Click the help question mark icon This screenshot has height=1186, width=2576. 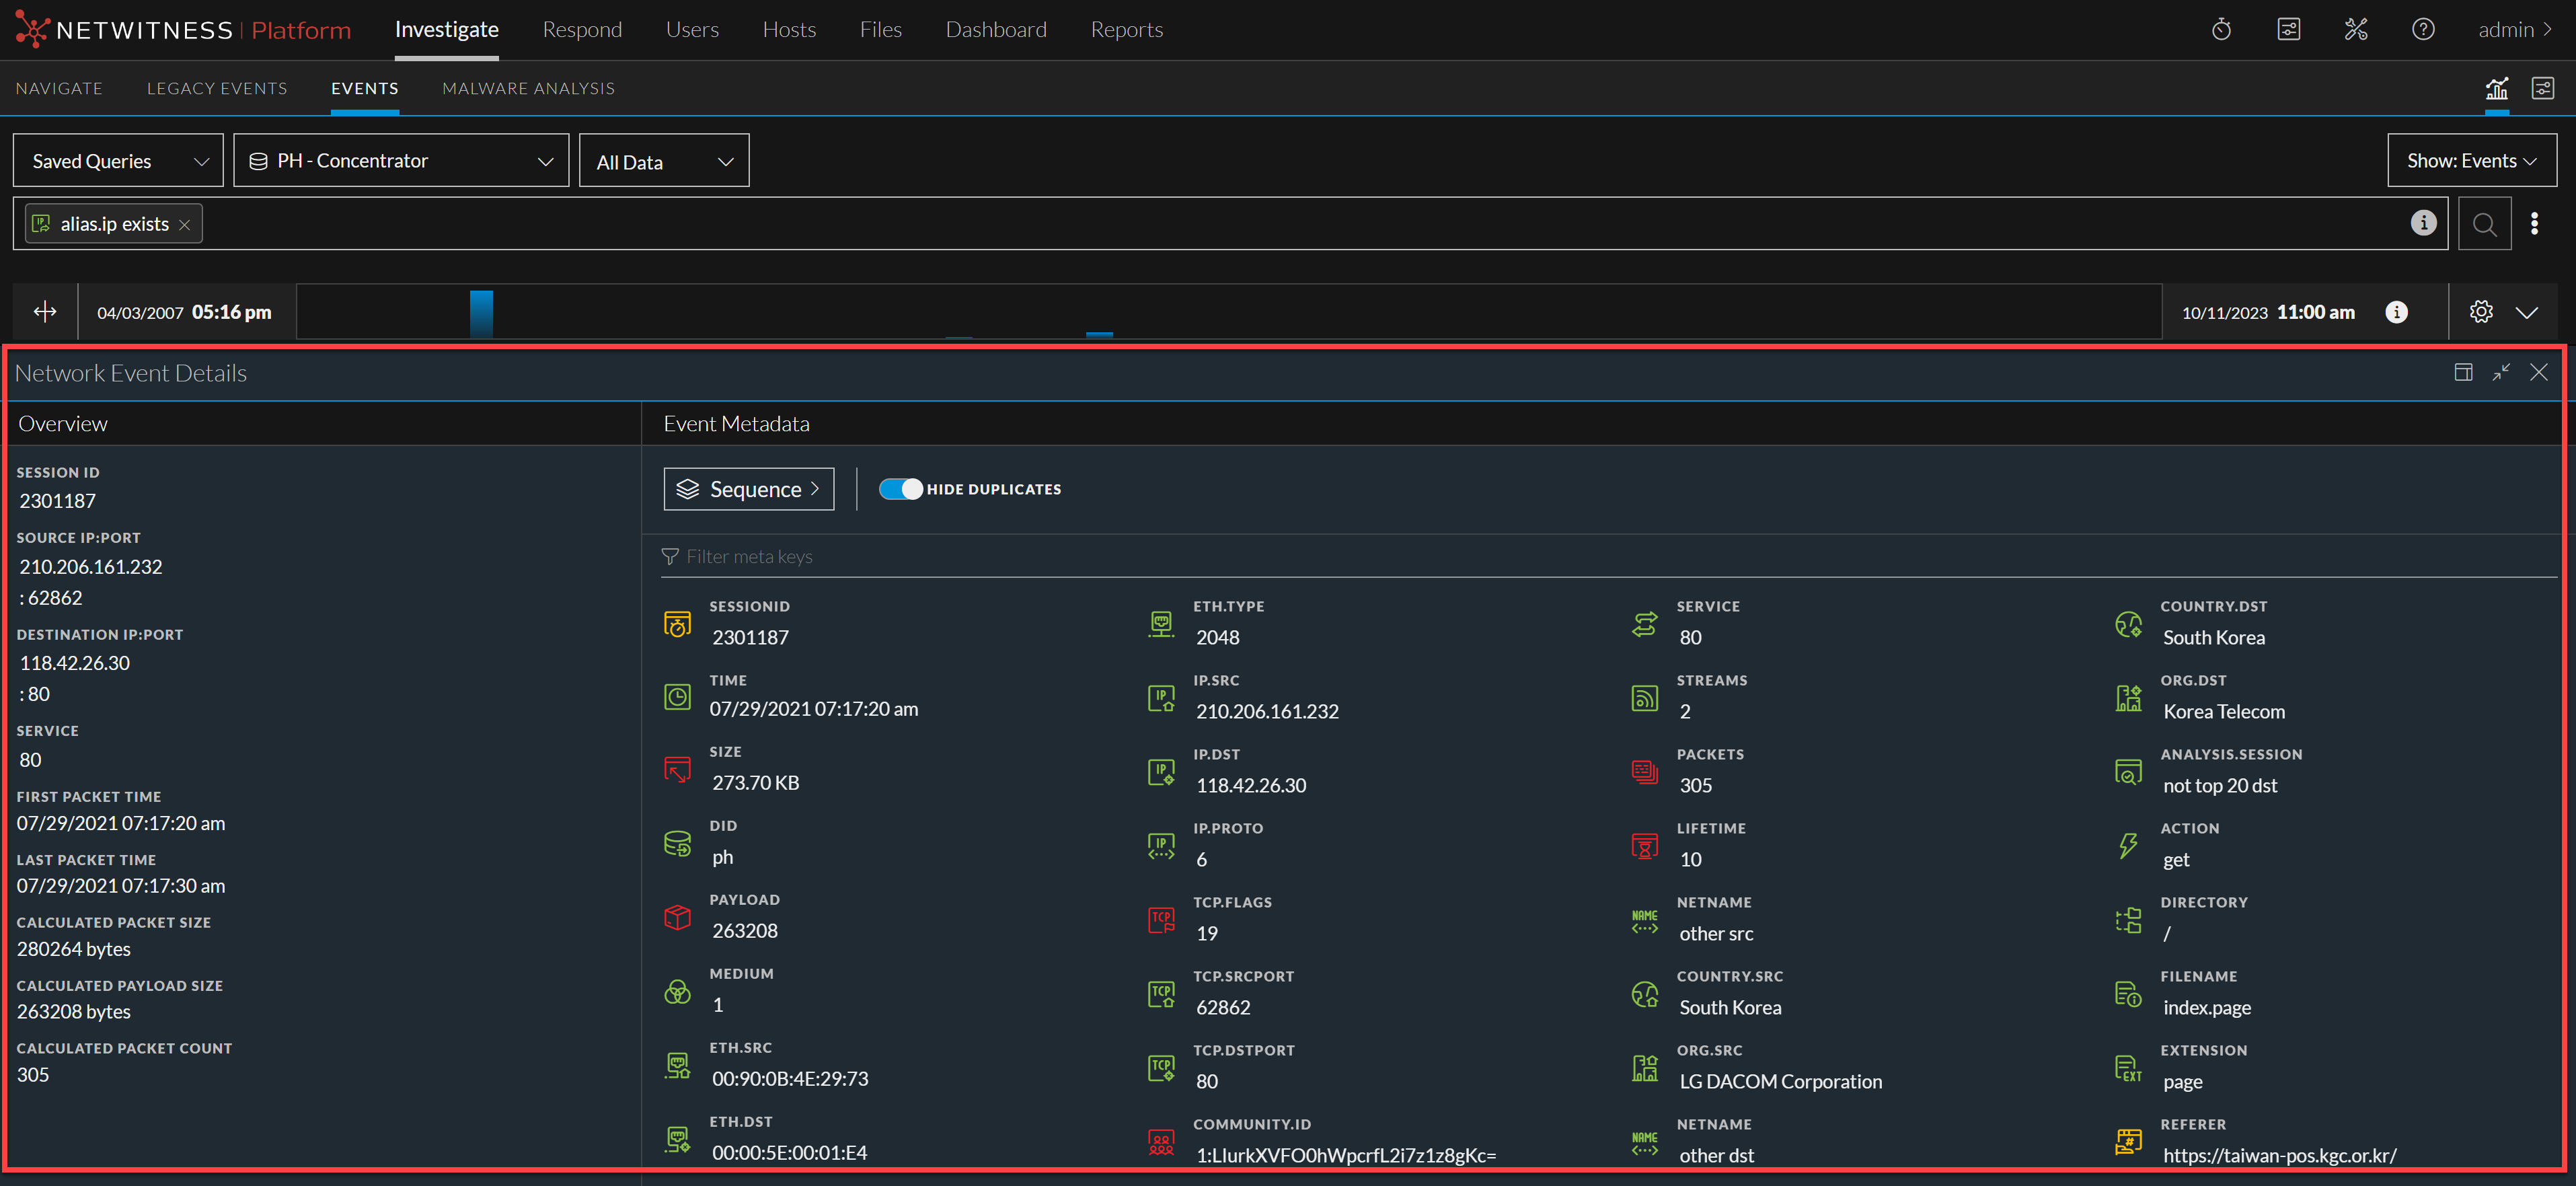point(2422,29)
